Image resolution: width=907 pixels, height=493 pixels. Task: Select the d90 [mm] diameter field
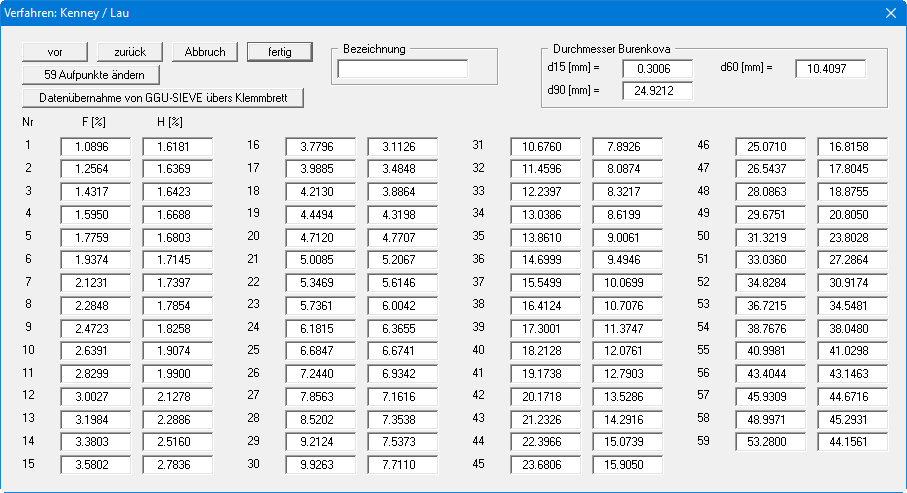(x=657, y=91)
